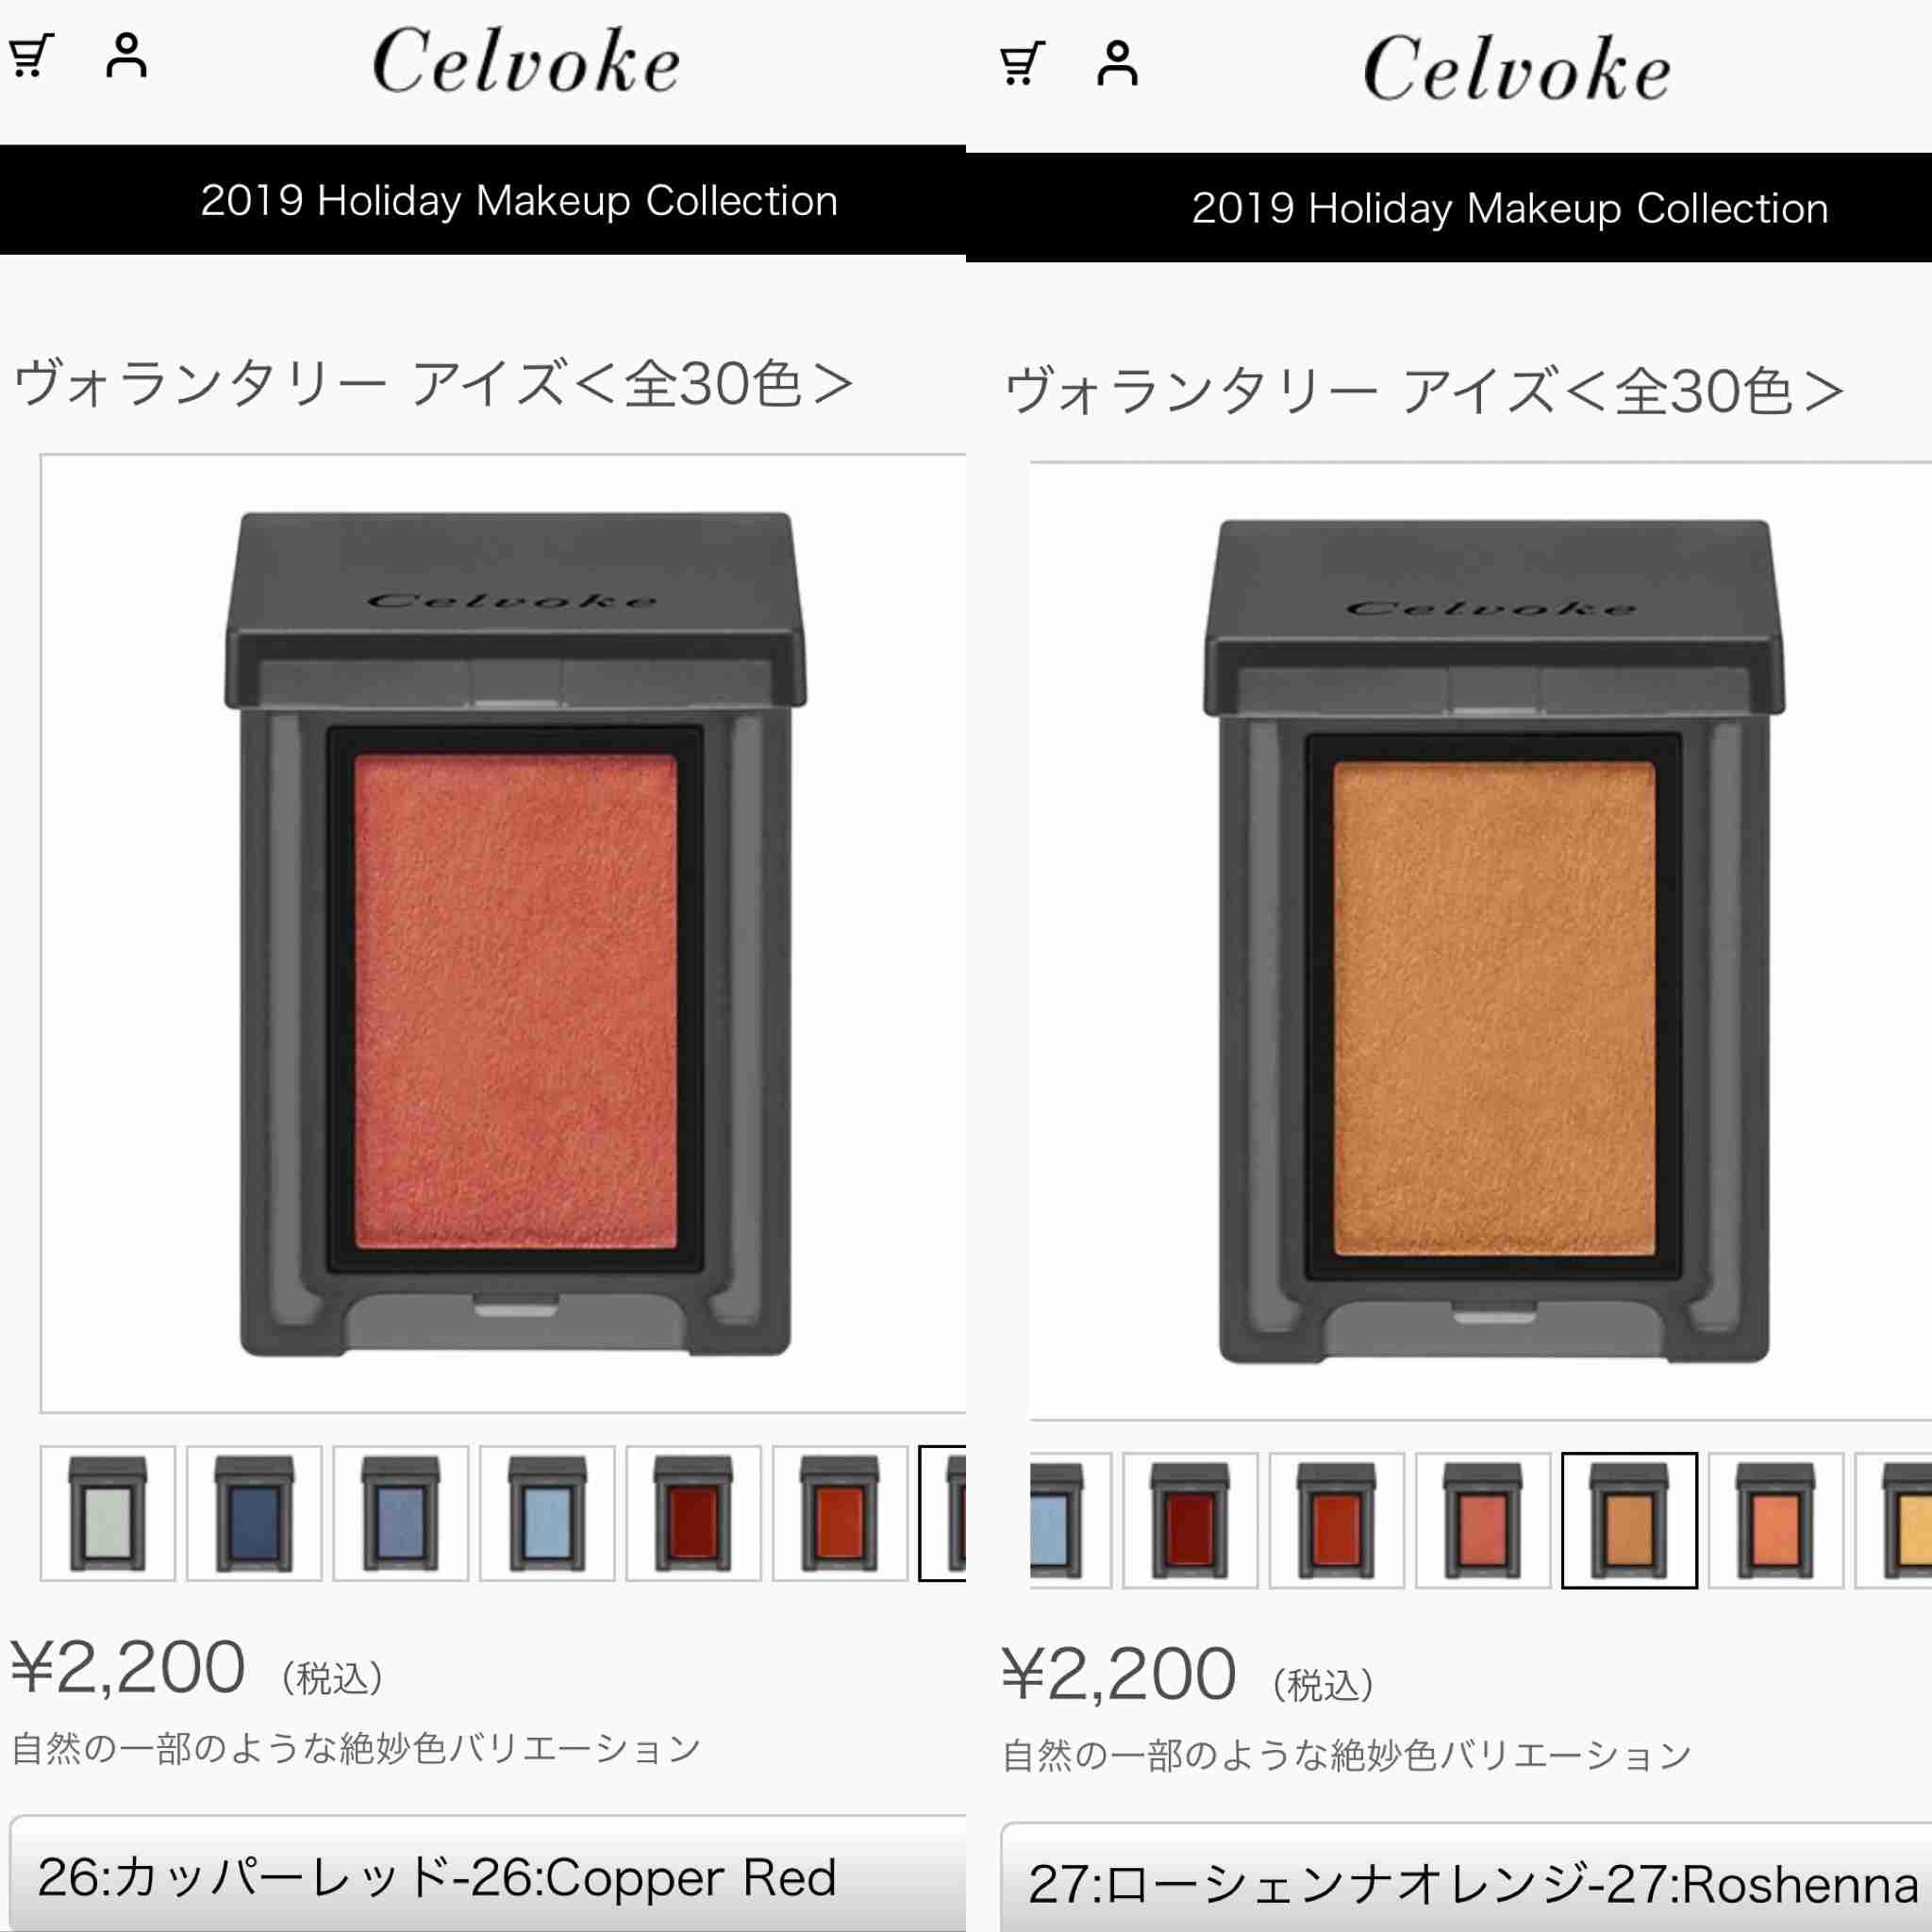Screen dimensions: 1932x1932
Task: Open left 2019 Holiday Makeup Collection banner
Action: [x=483, y=200]
